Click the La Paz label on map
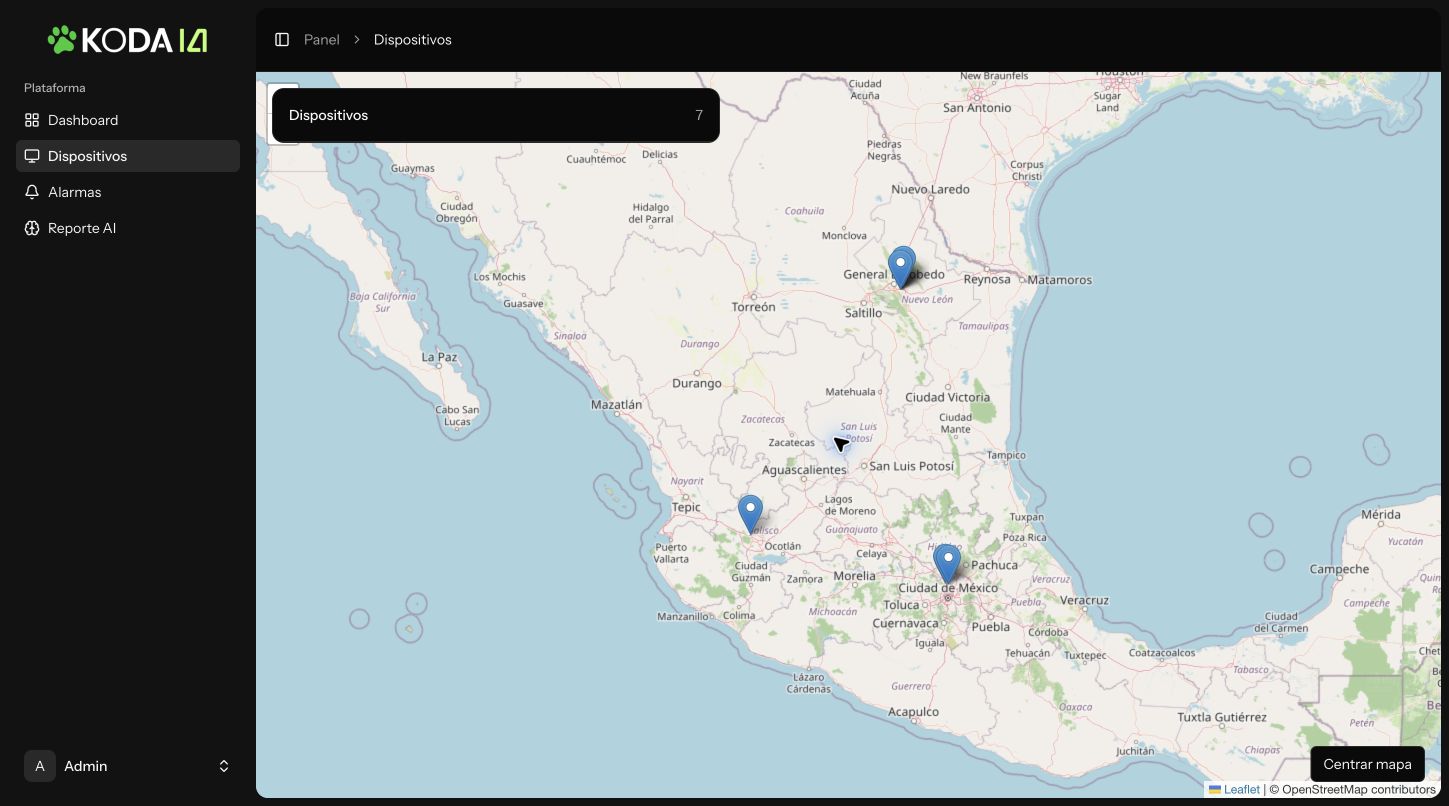Screen dimensions: 1449x806 (x=440, y=357)
